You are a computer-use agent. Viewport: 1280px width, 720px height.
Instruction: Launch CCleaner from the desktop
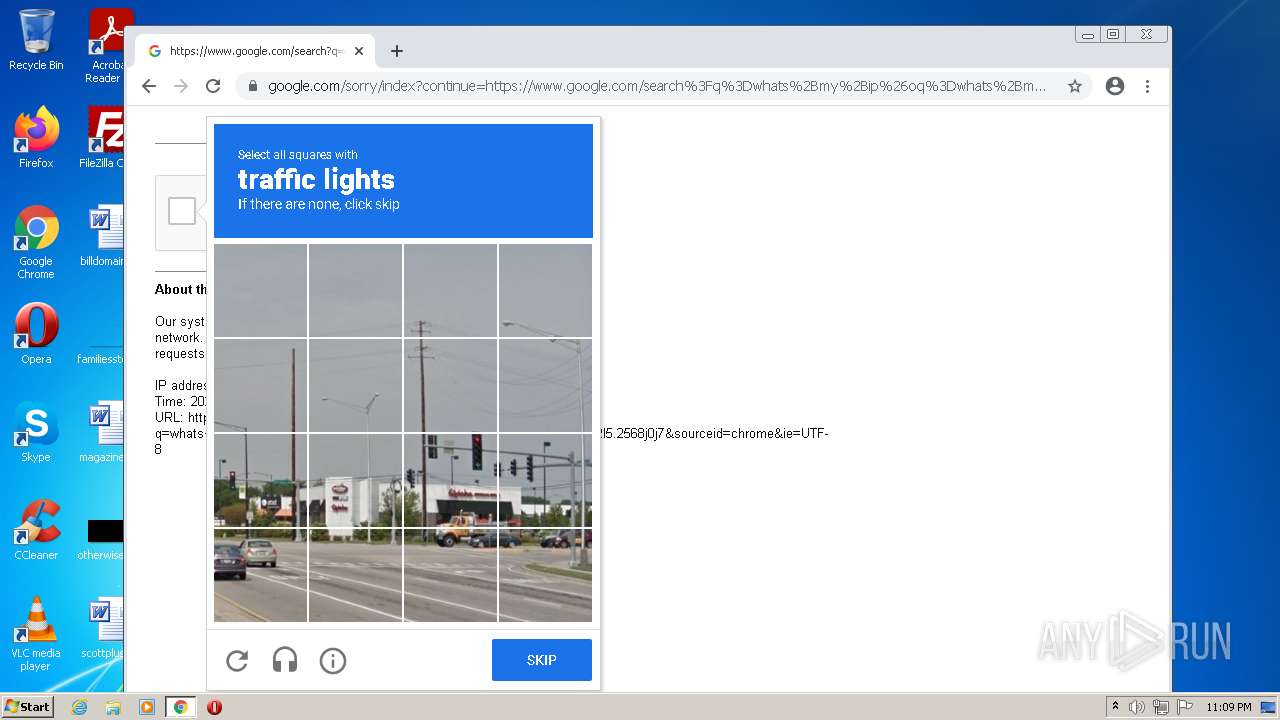(36, 530)
